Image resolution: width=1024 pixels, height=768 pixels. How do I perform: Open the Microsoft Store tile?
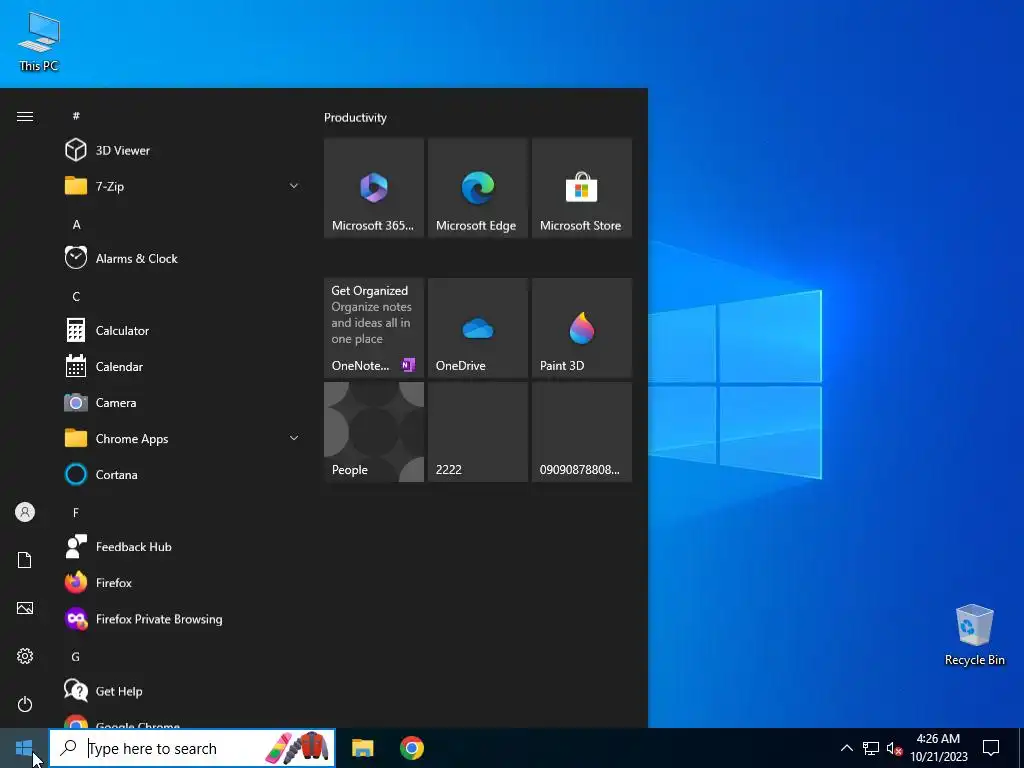582,188
